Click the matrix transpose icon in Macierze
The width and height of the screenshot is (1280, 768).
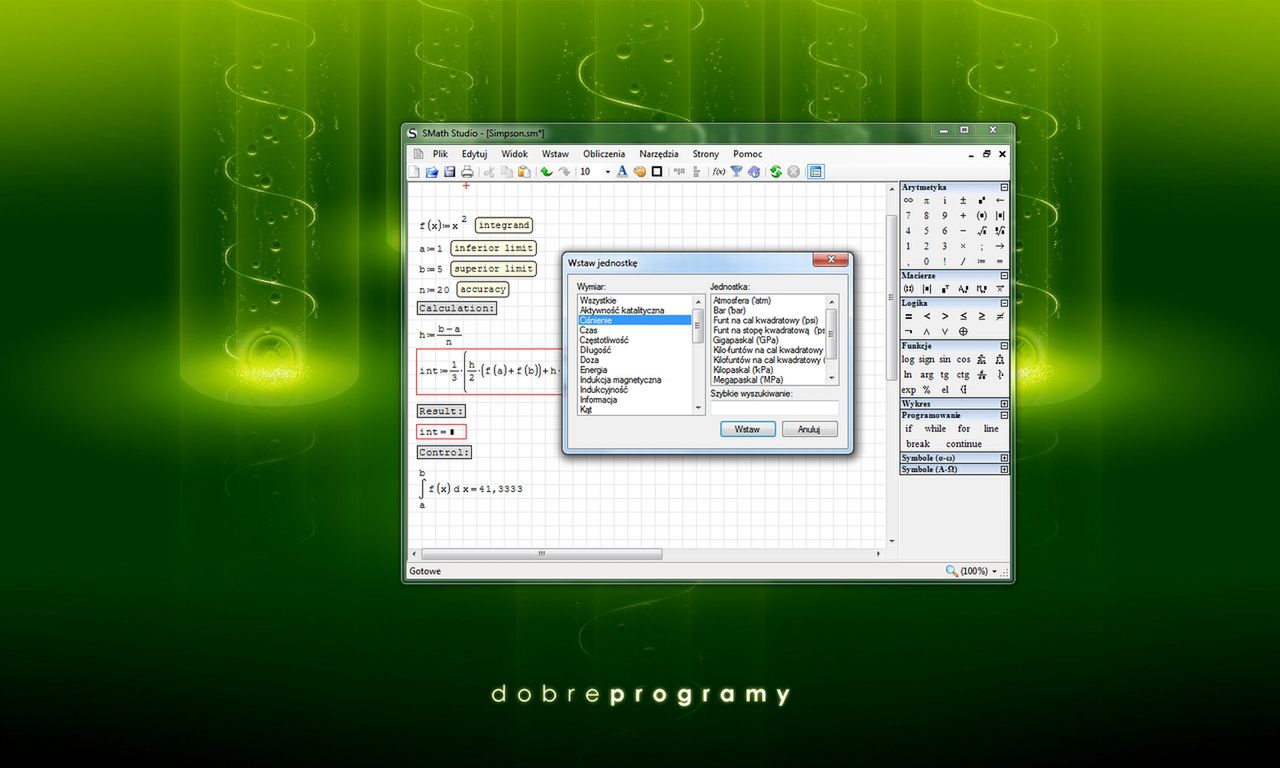pyautogui.click(x=945, y=289)
